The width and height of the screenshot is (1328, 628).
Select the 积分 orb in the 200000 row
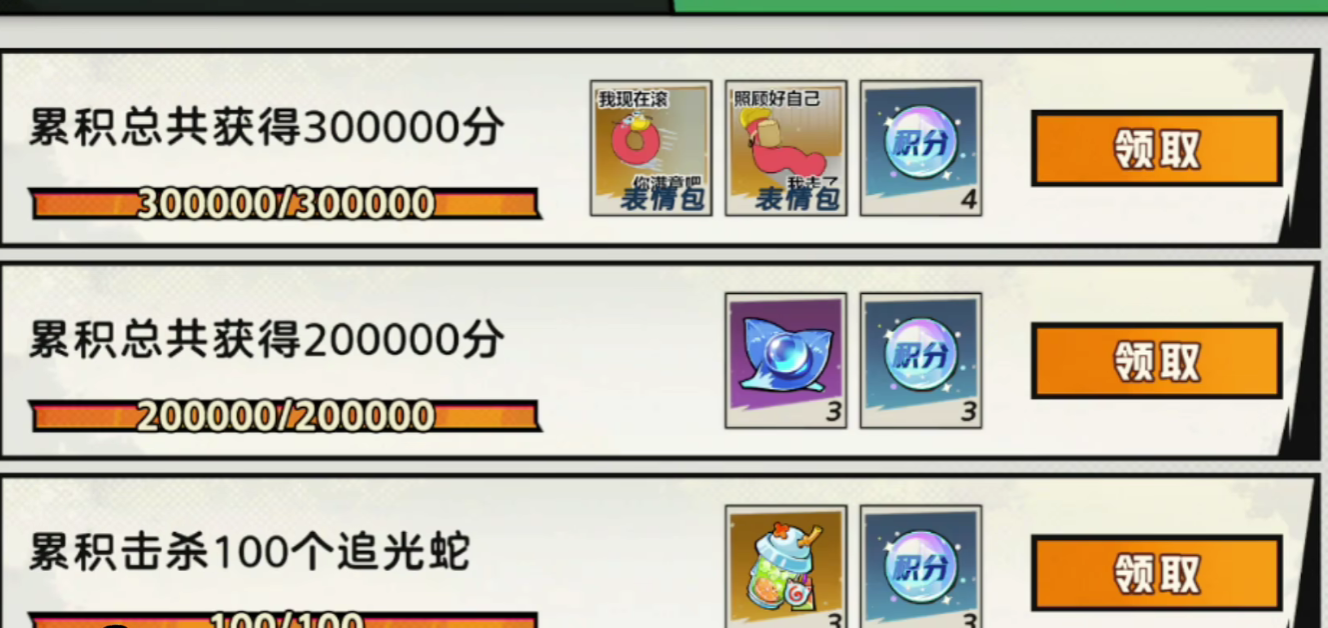[x=921, y=361]
